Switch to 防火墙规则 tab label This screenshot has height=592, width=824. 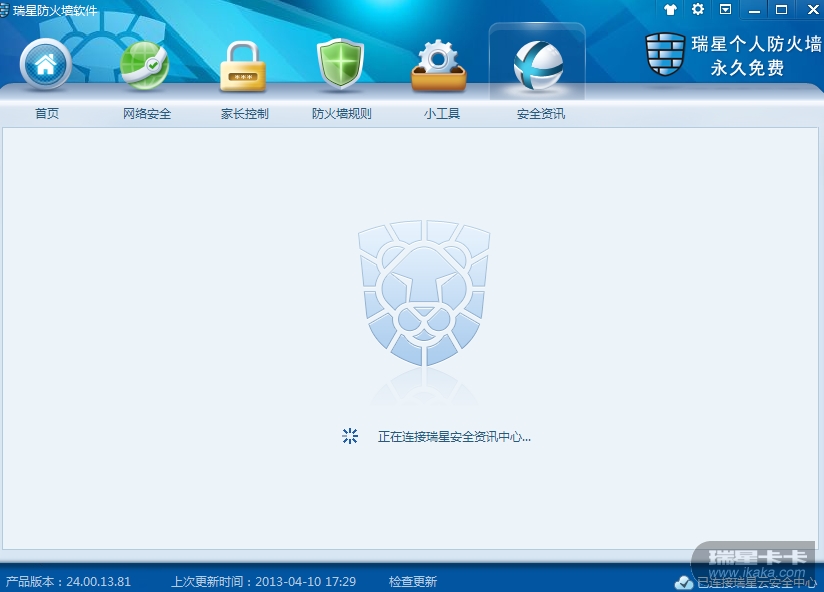pos(342,113)
